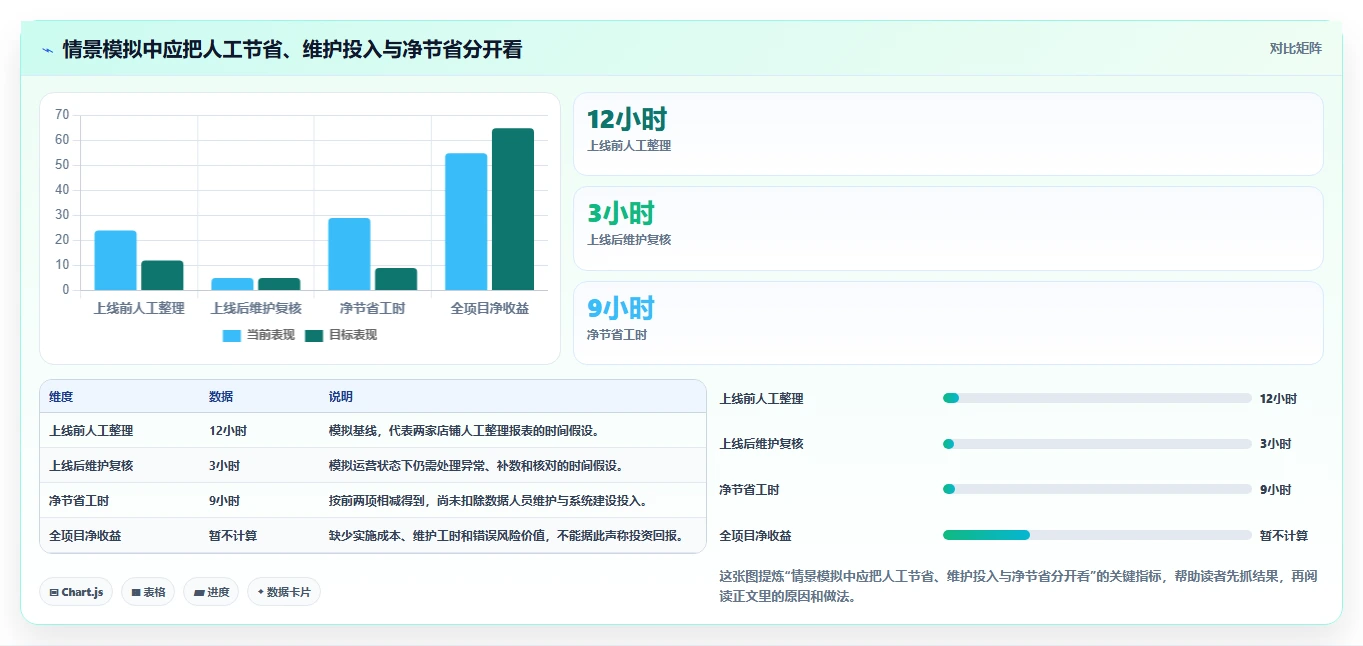Click the 全项目净收益 progress bar
This screenshot has height=646, width=1363.
pos(1097,535)
